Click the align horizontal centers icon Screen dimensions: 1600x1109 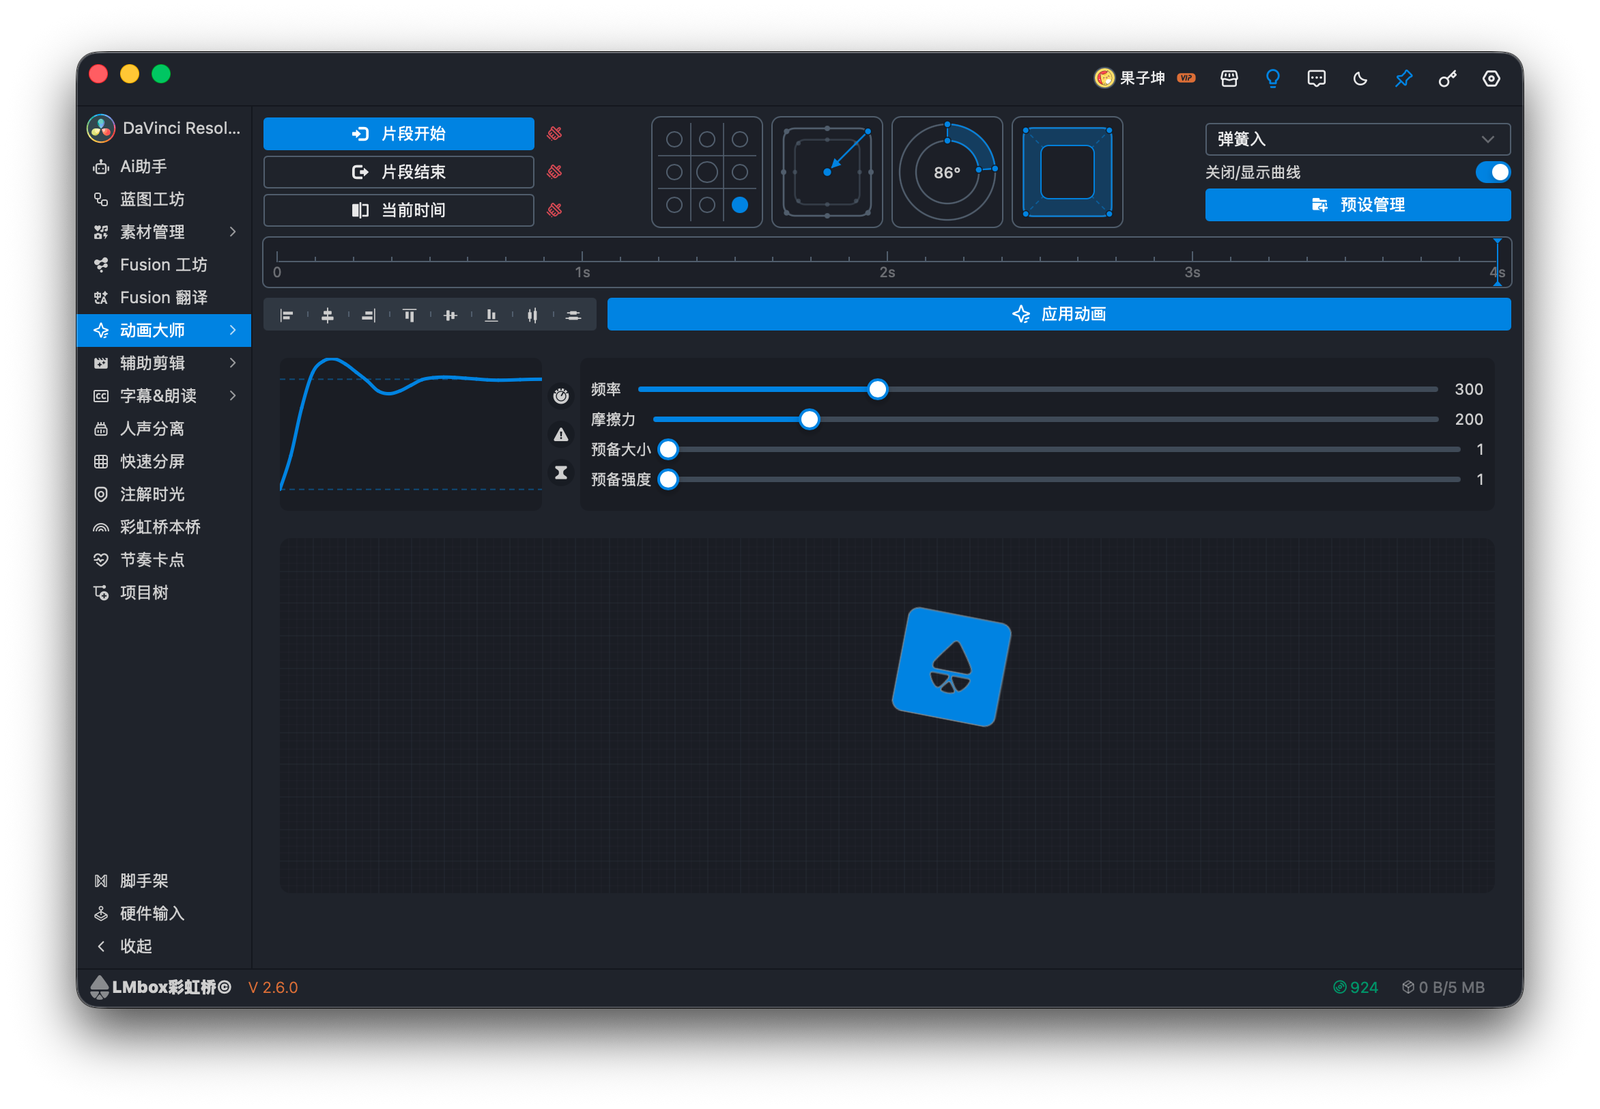click(x=327, y=315)
